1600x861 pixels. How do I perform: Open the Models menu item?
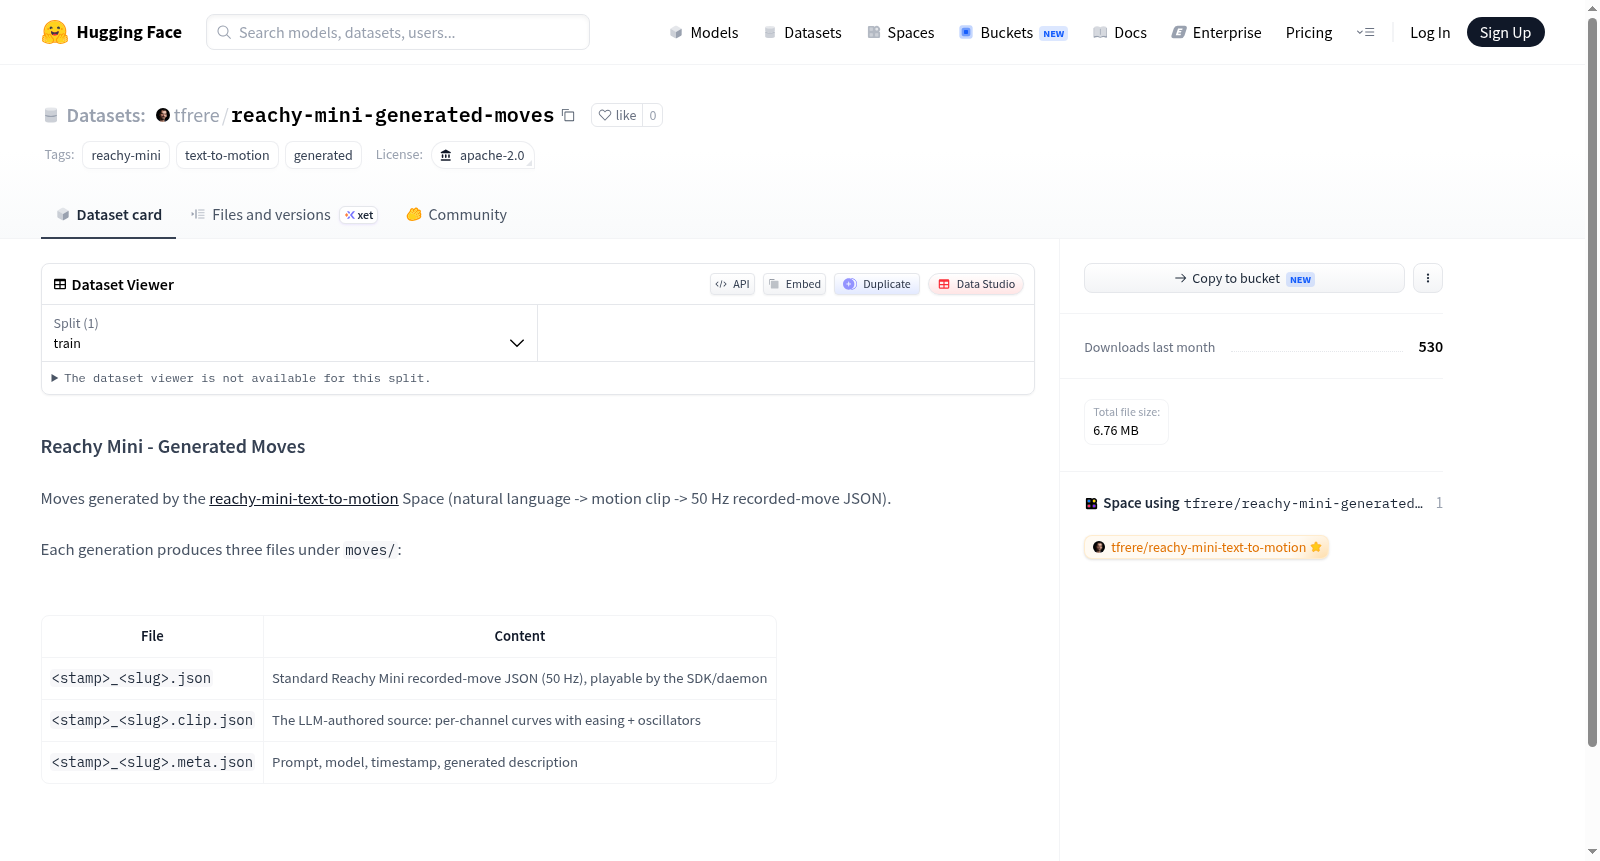pyautogui.click(x=704, y=32)
